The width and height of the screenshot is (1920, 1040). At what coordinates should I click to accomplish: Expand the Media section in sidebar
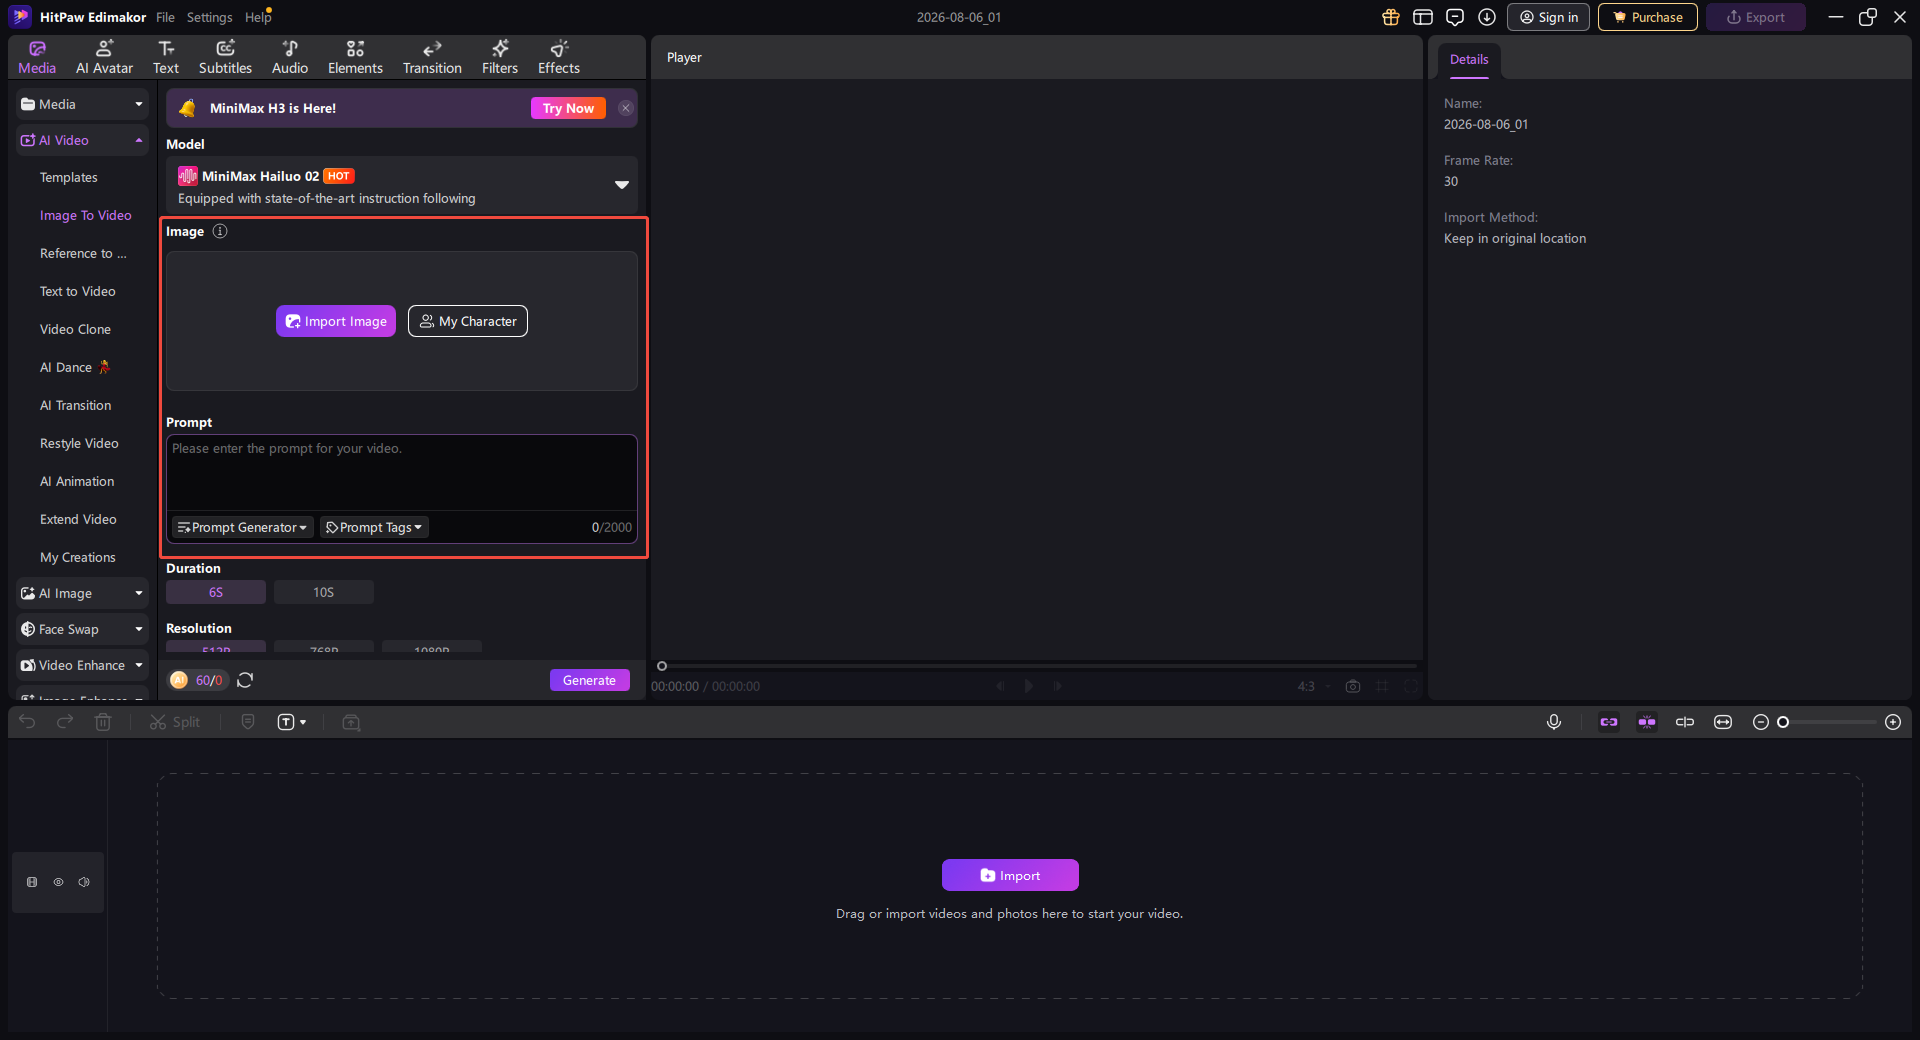[x=82, y=104]
